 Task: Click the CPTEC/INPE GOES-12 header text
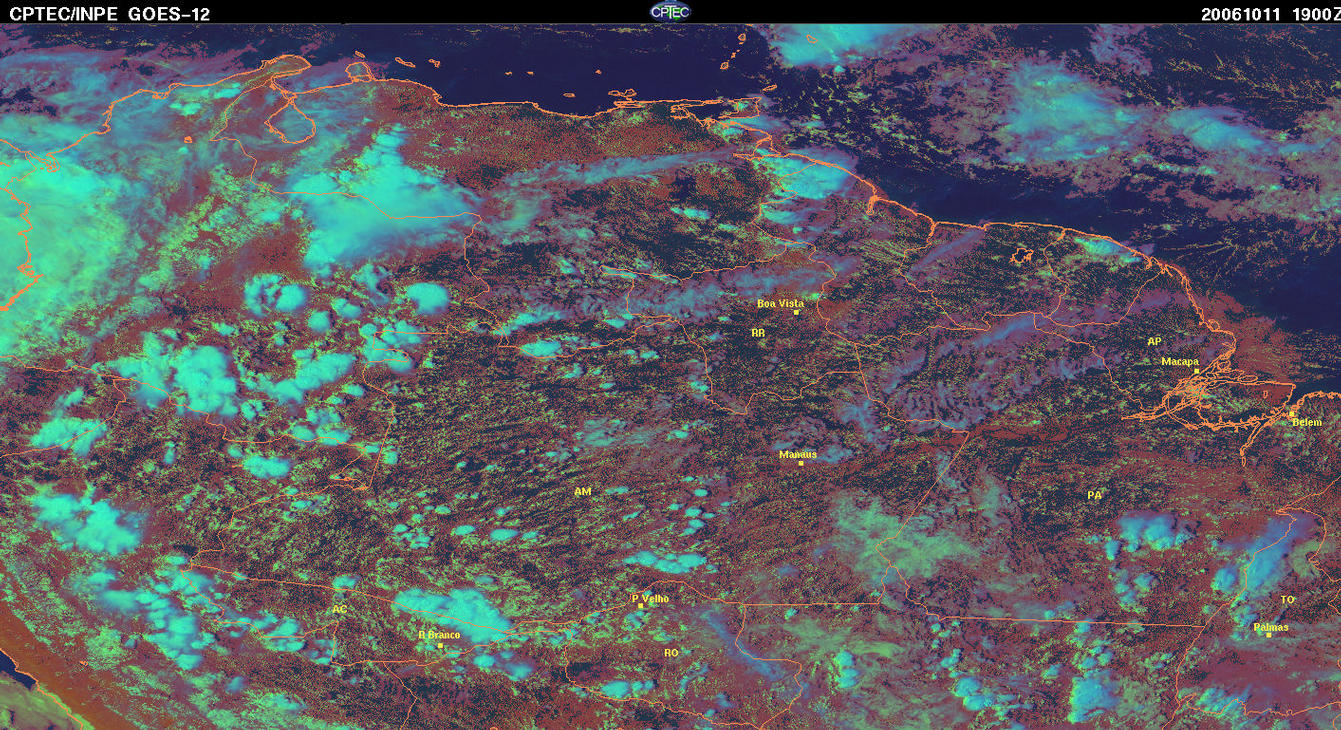click(110, 13)
